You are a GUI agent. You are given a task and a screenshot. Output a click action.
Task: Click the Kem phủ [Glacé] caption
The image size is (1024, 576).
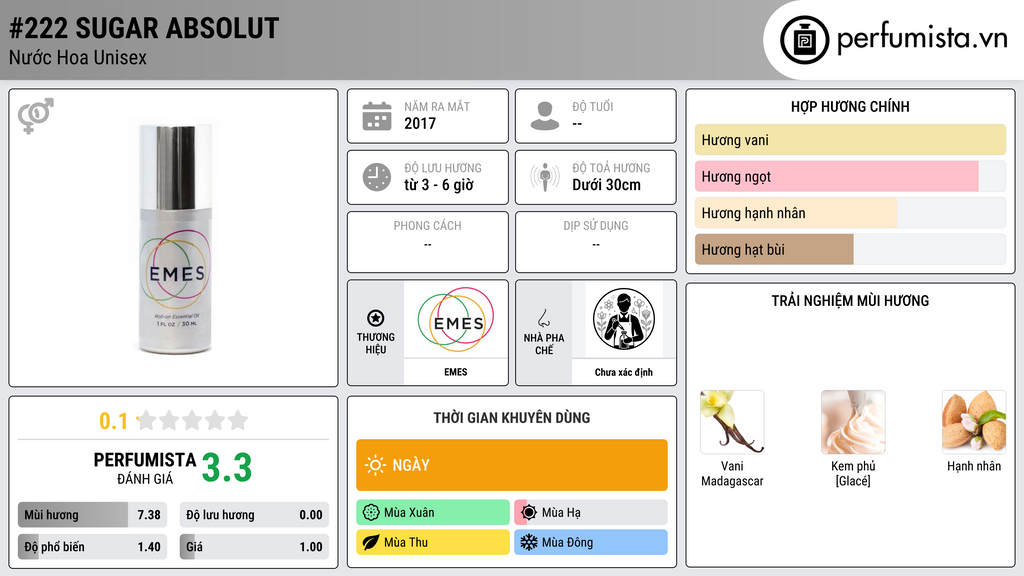coord(853,473)
